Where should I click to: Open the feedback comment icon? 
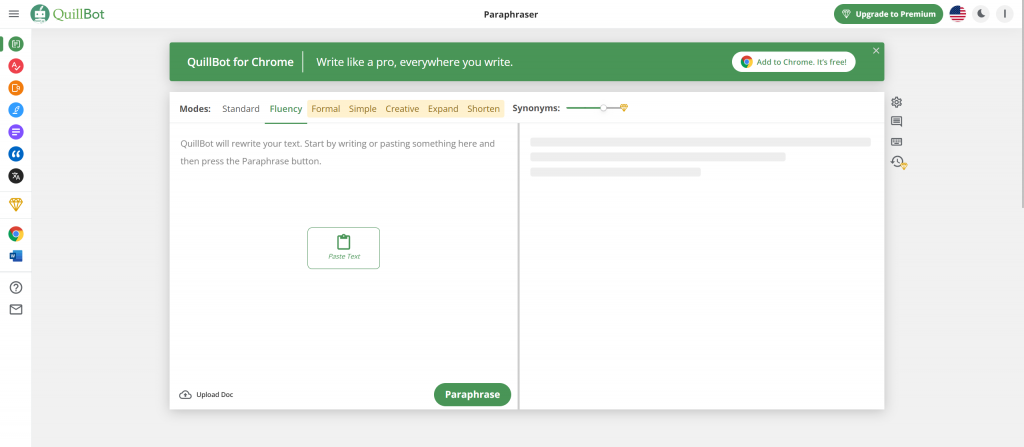point(897,122)
